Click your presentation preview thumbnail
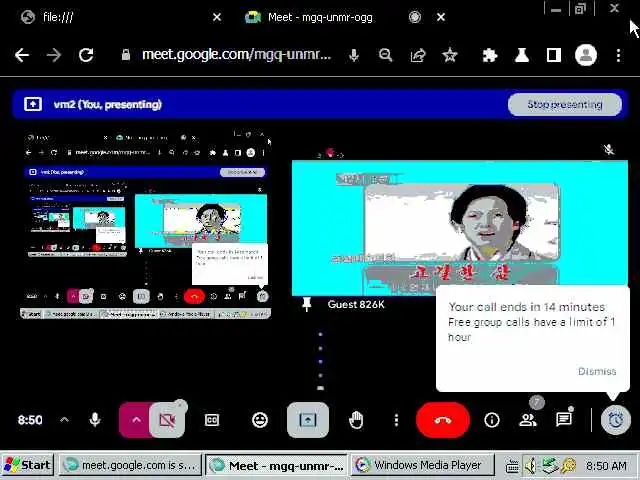The width and height of the screenshot is (640, 480). 145,224
